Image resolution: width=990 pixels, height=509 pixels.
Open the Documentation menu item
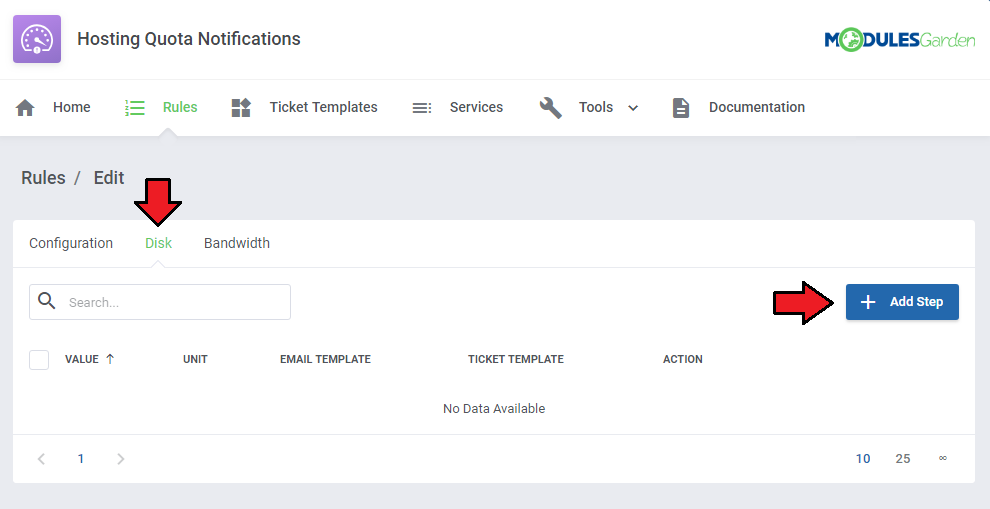[x=756, y=107]
